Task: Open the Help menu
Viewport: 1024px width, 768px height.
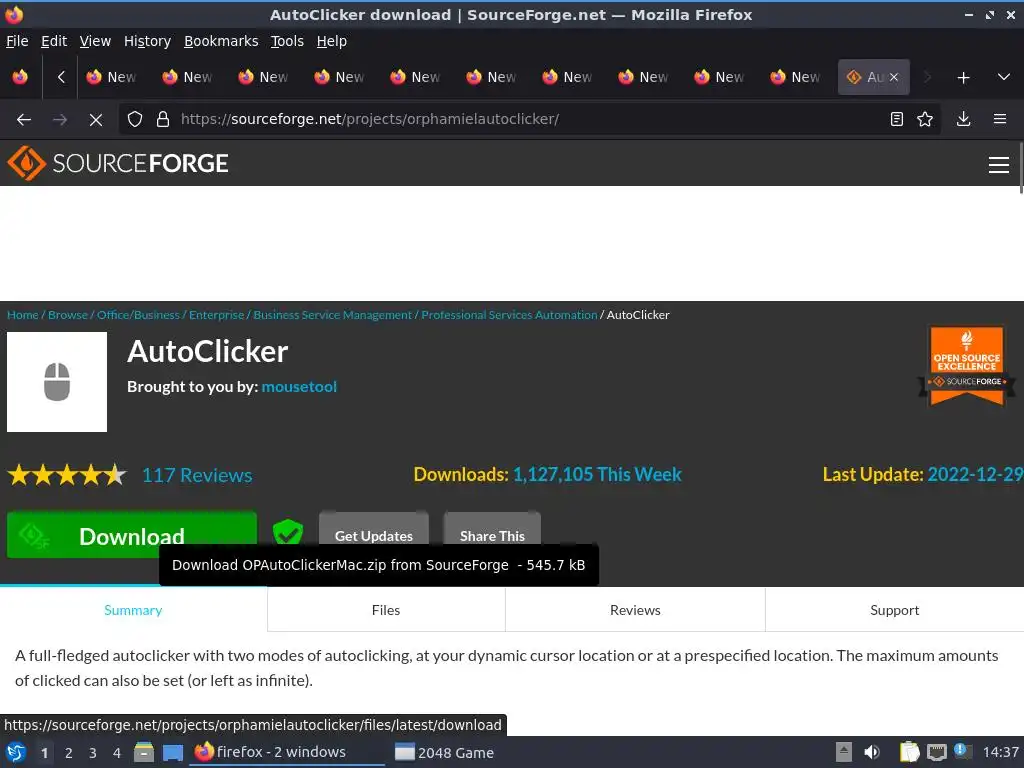Action: (x=331, y=41)
